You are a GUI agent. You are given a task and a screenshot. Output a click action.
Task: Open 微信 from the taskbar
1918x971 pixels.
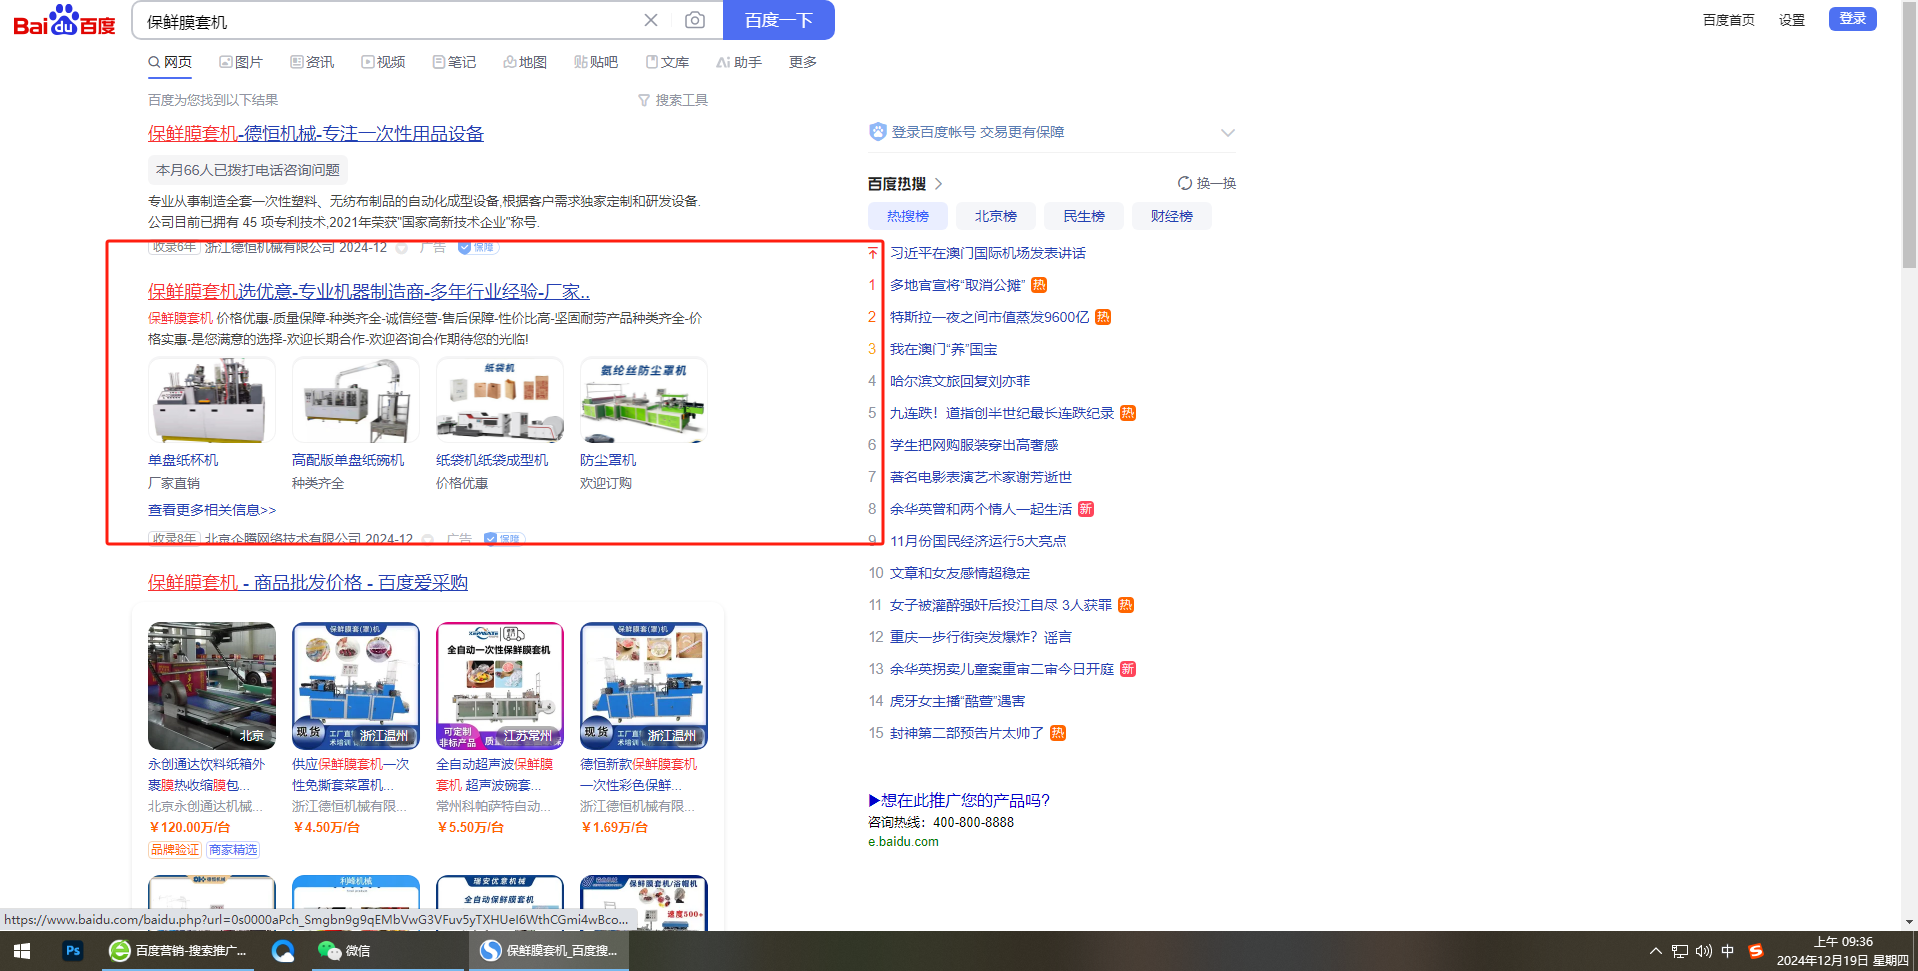(x=344, y=951)
